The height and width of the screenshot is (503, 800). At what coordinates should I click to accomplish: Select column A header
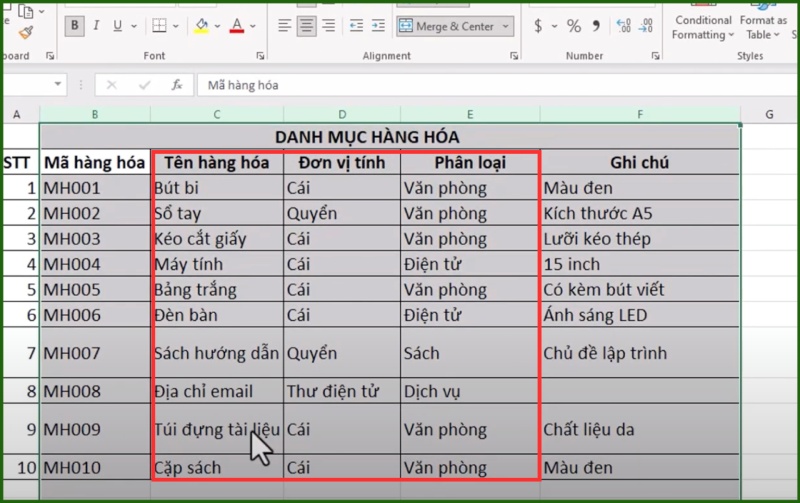tap(17, 115)
